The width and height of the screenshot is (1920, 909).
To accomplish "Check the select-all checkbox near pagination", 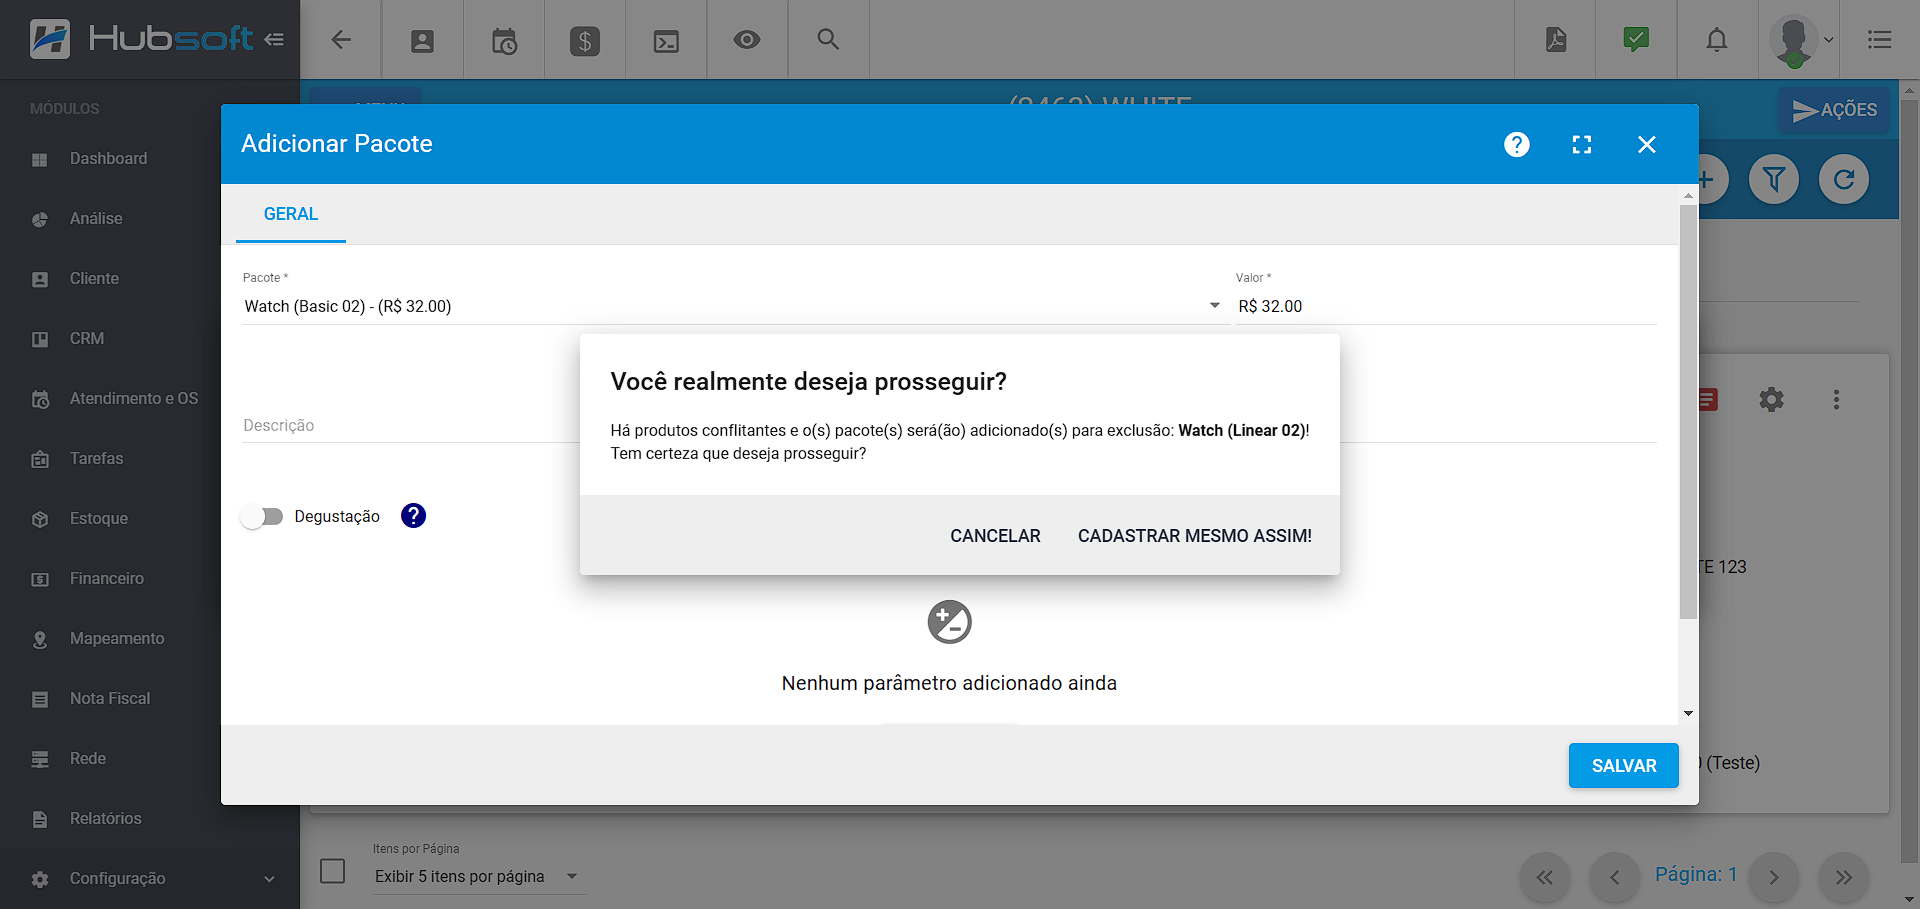I will point(333,871).
